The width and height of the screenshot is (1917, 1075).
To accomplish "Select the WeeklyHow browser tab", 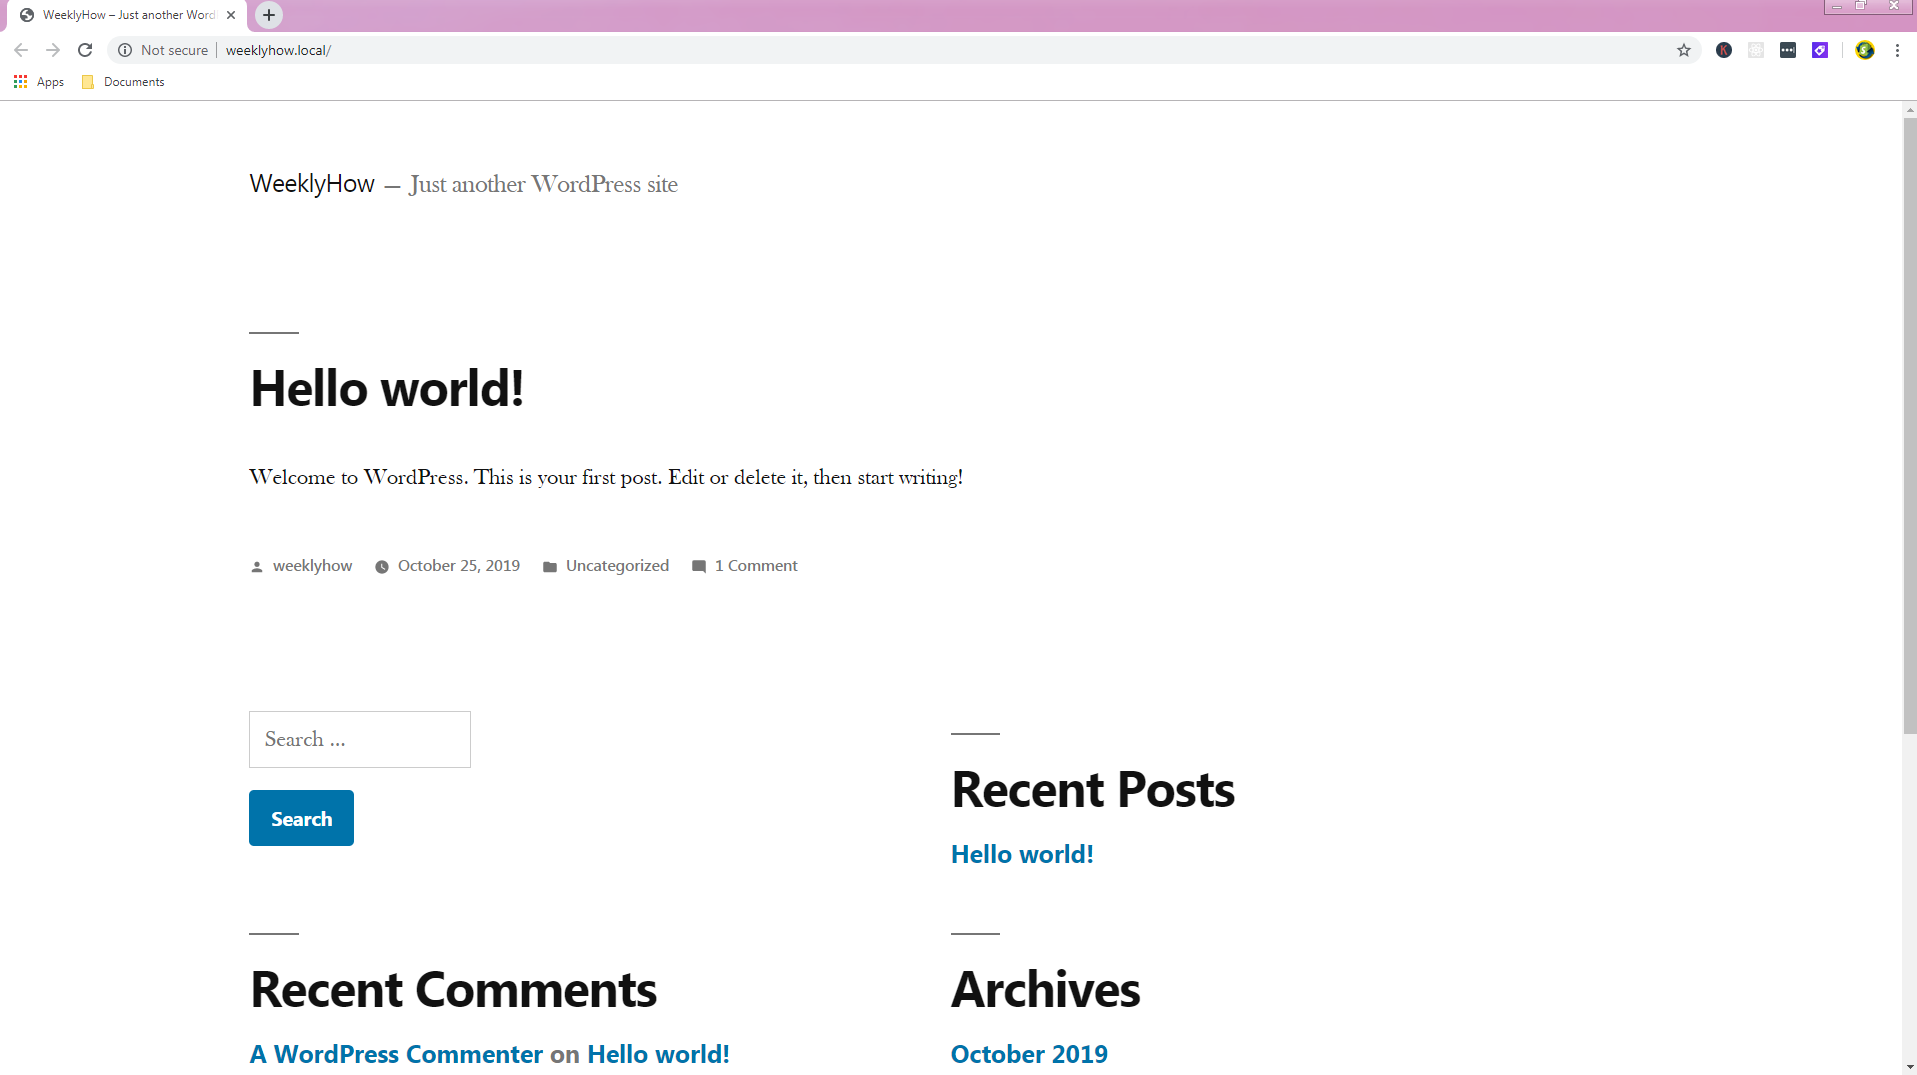I will coord(128,15).
